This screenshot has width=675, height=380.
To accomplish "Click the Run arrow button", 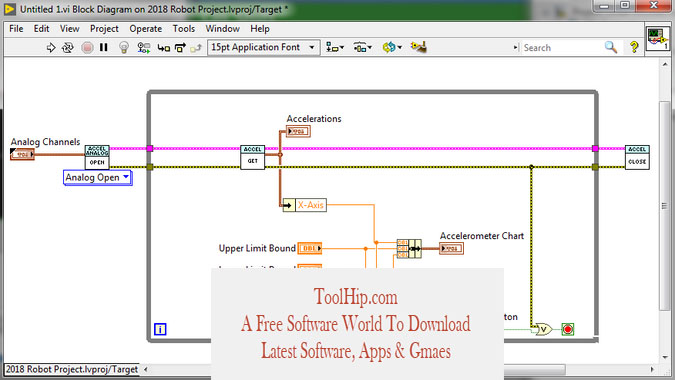I will tap(51, 47).
